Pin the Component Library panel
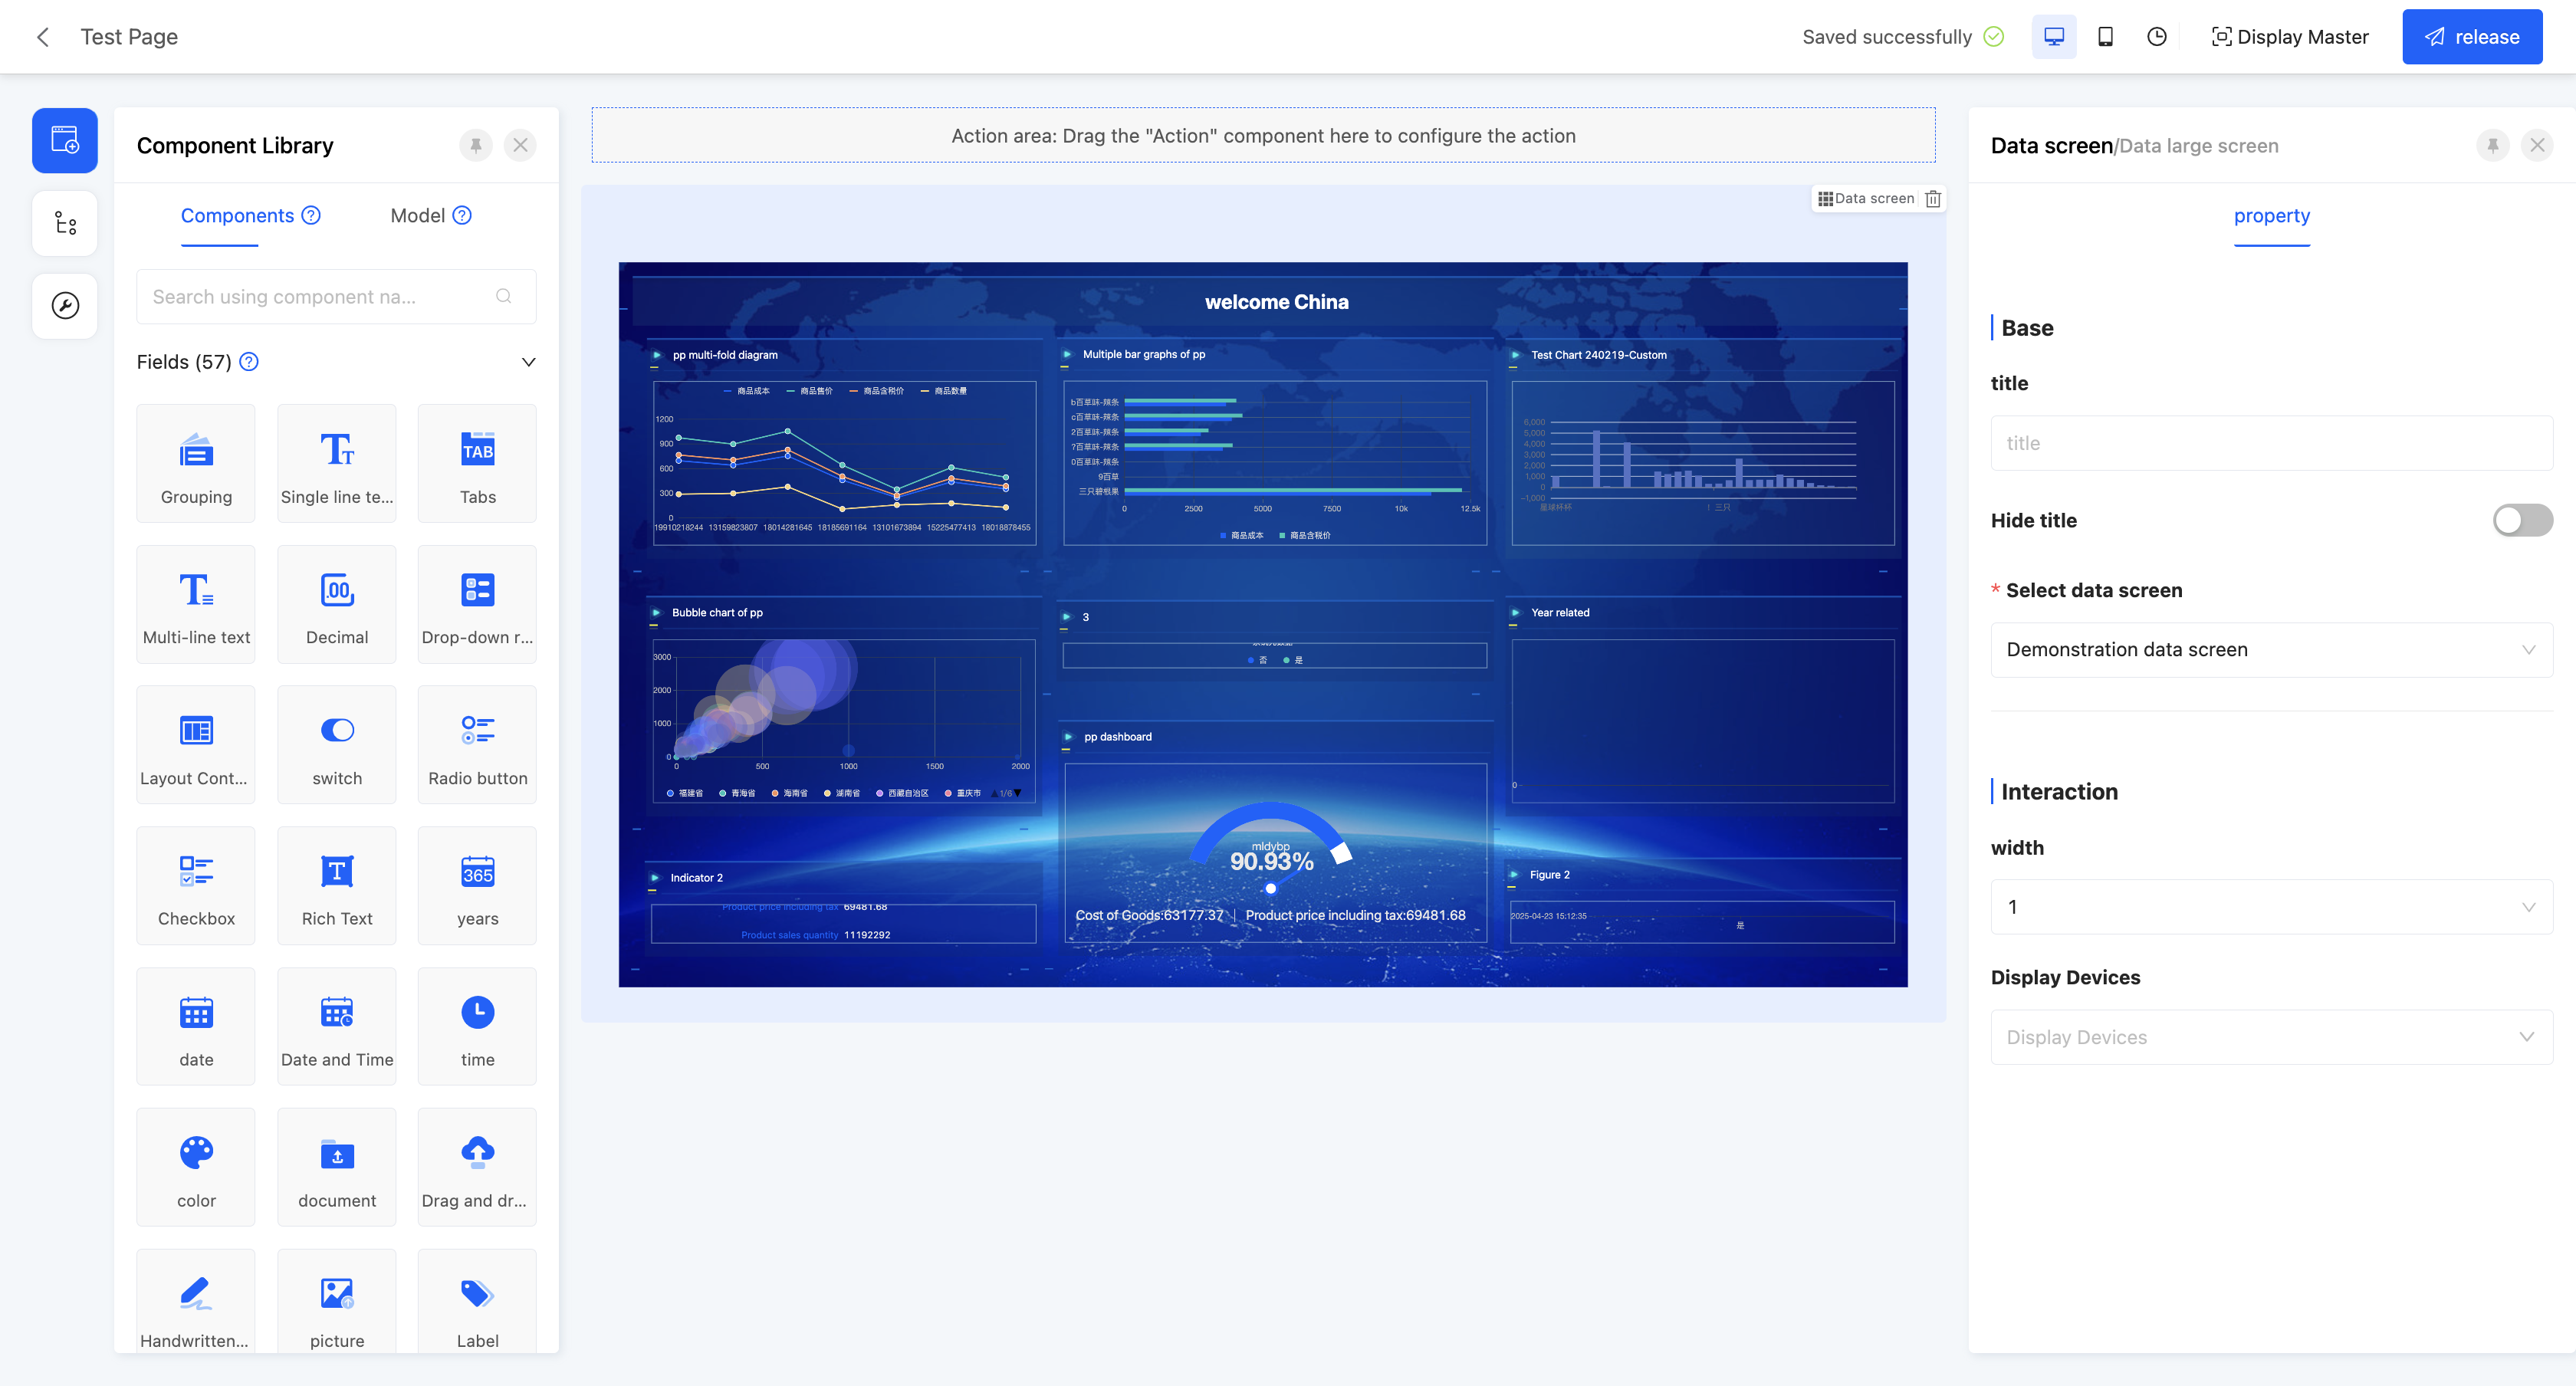2576x1386 pixels. pos(476,146)
